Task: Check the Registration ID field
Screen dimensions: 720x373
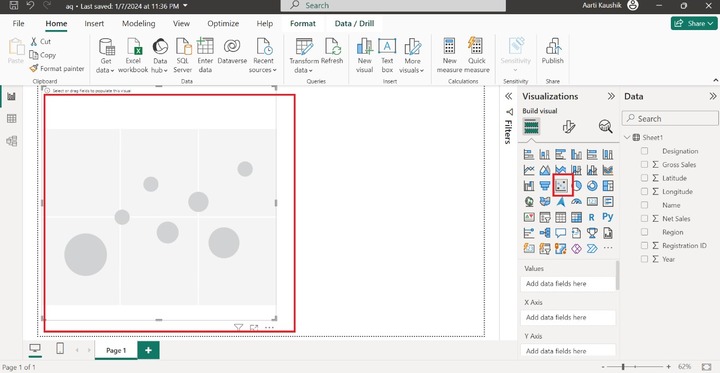Action: coord(644,246)
